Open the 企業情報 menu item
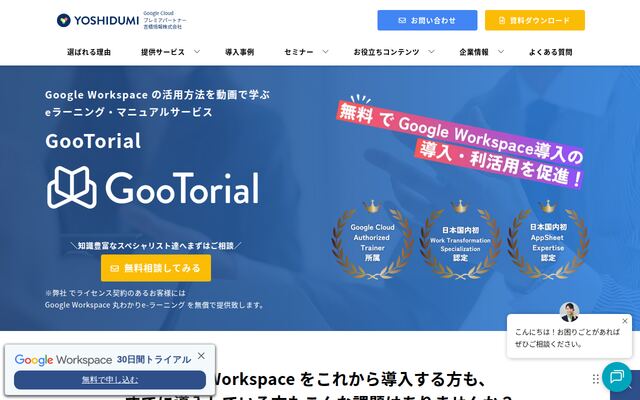Viewport: 640px width, 400px height. click(474, 52)
